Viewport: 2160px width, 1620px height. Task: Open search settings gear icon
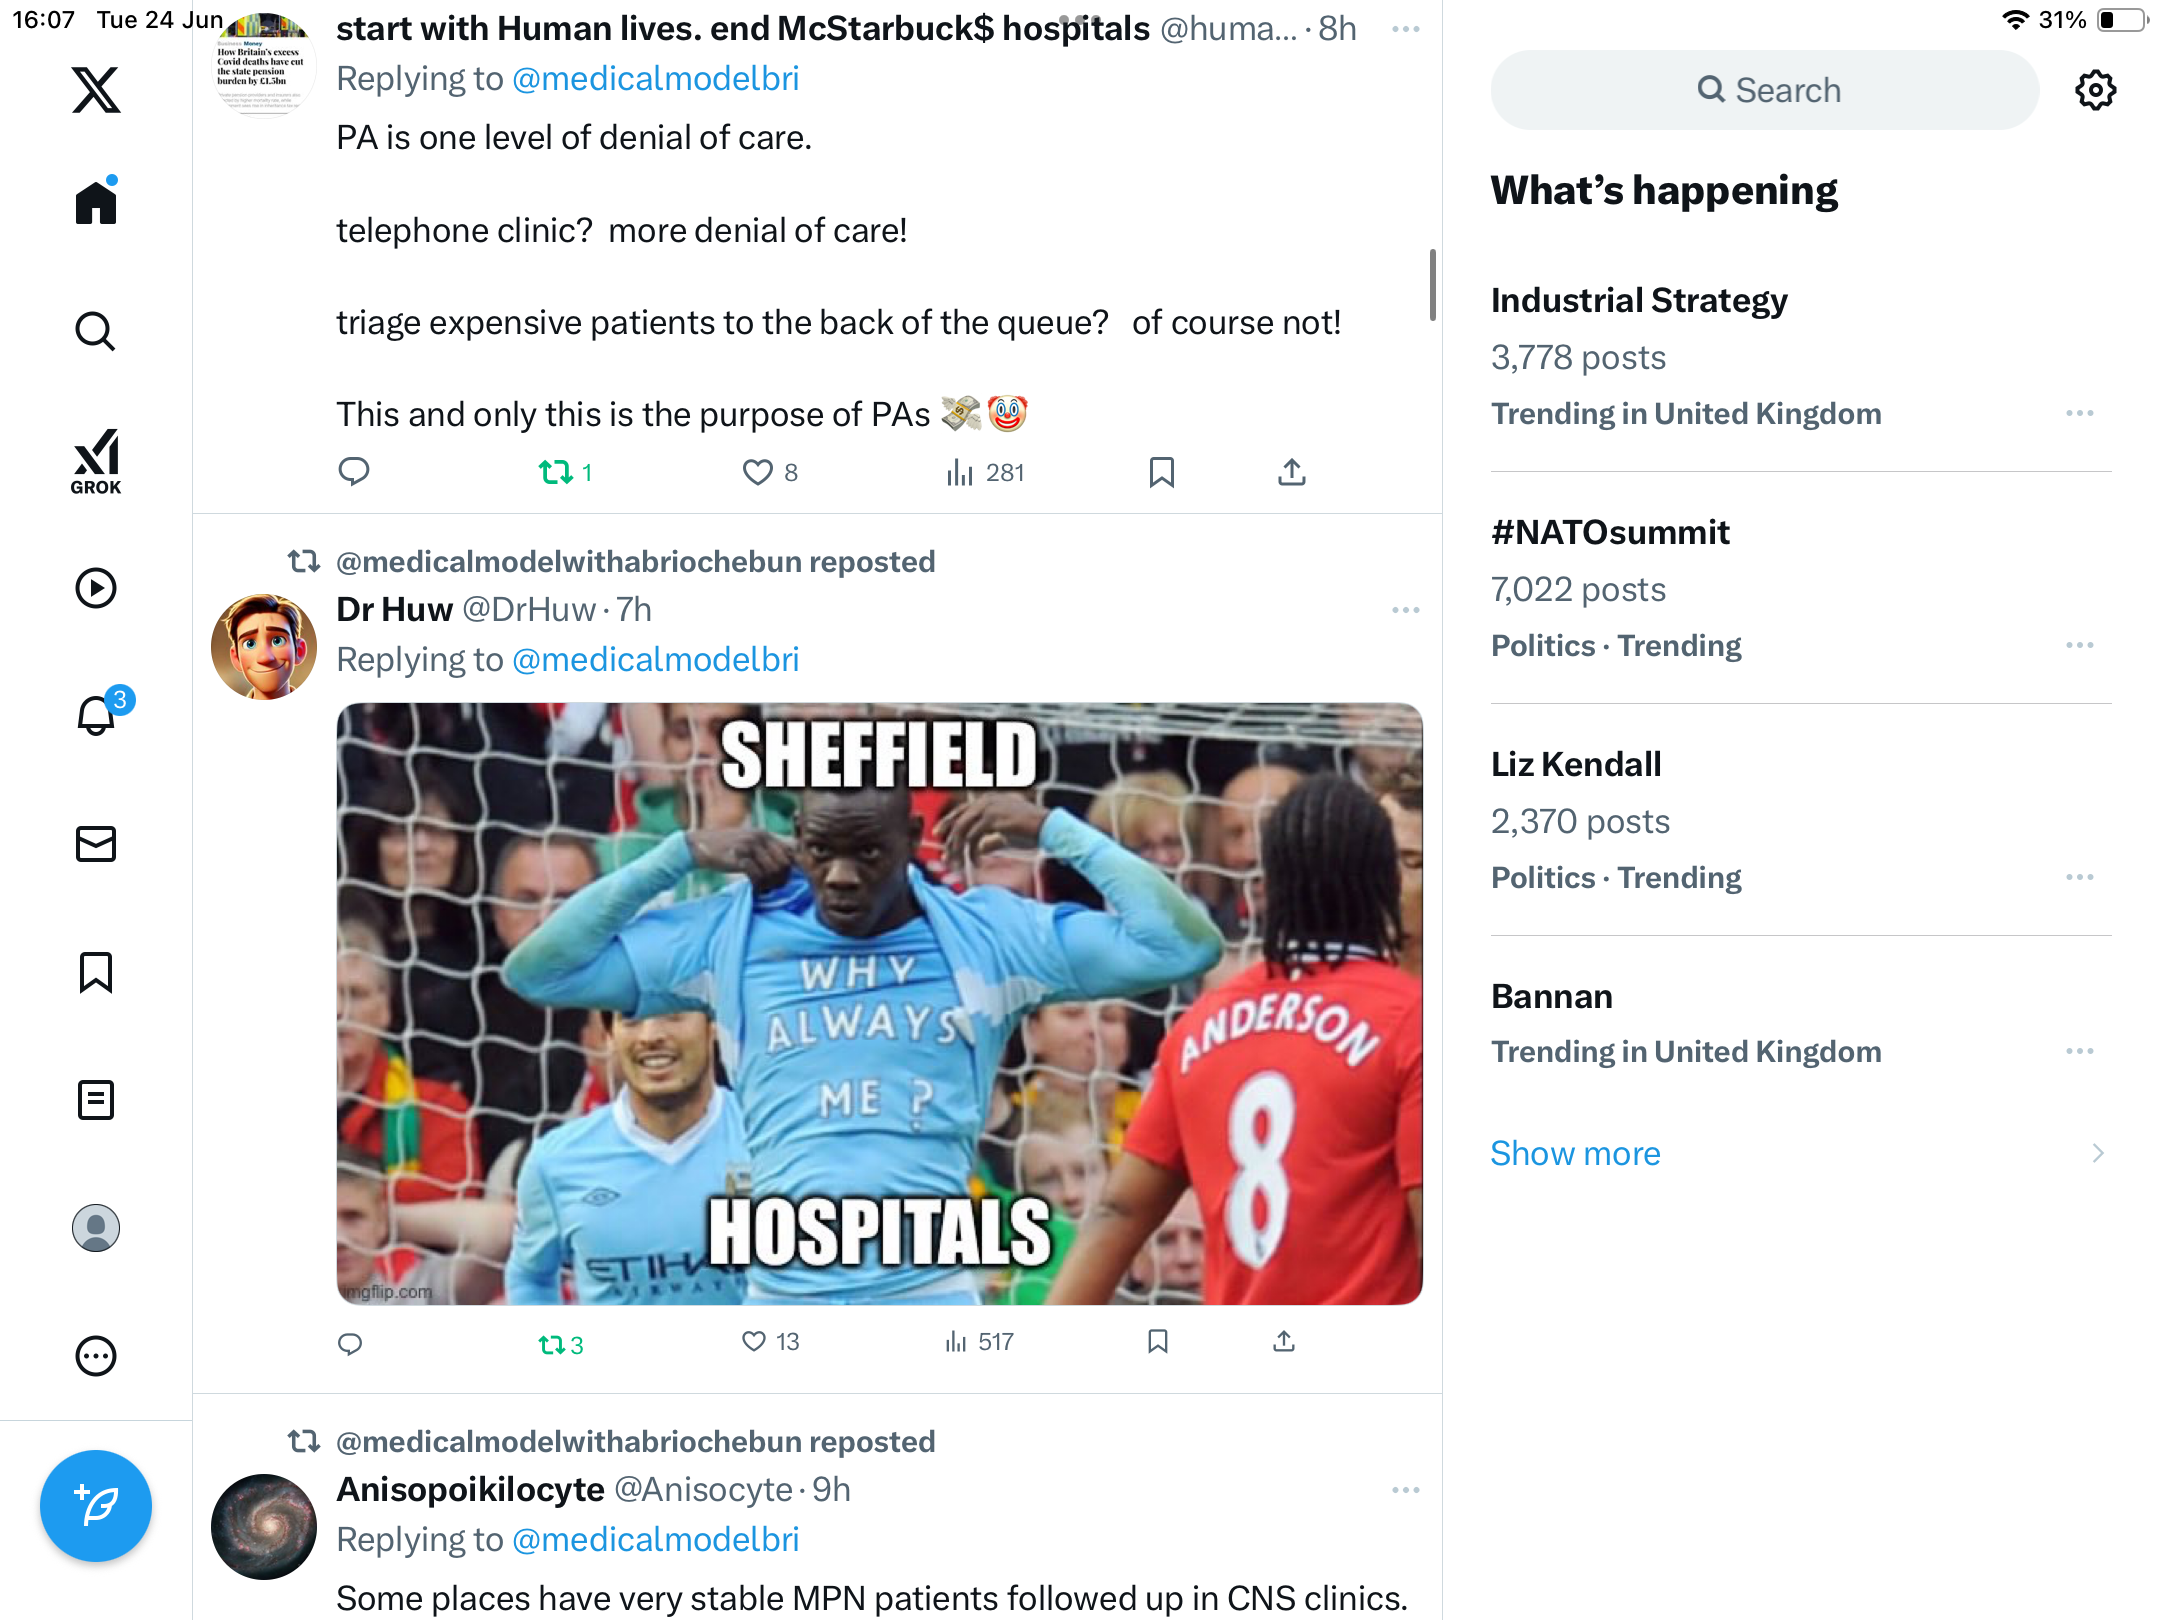(2095, 90)
